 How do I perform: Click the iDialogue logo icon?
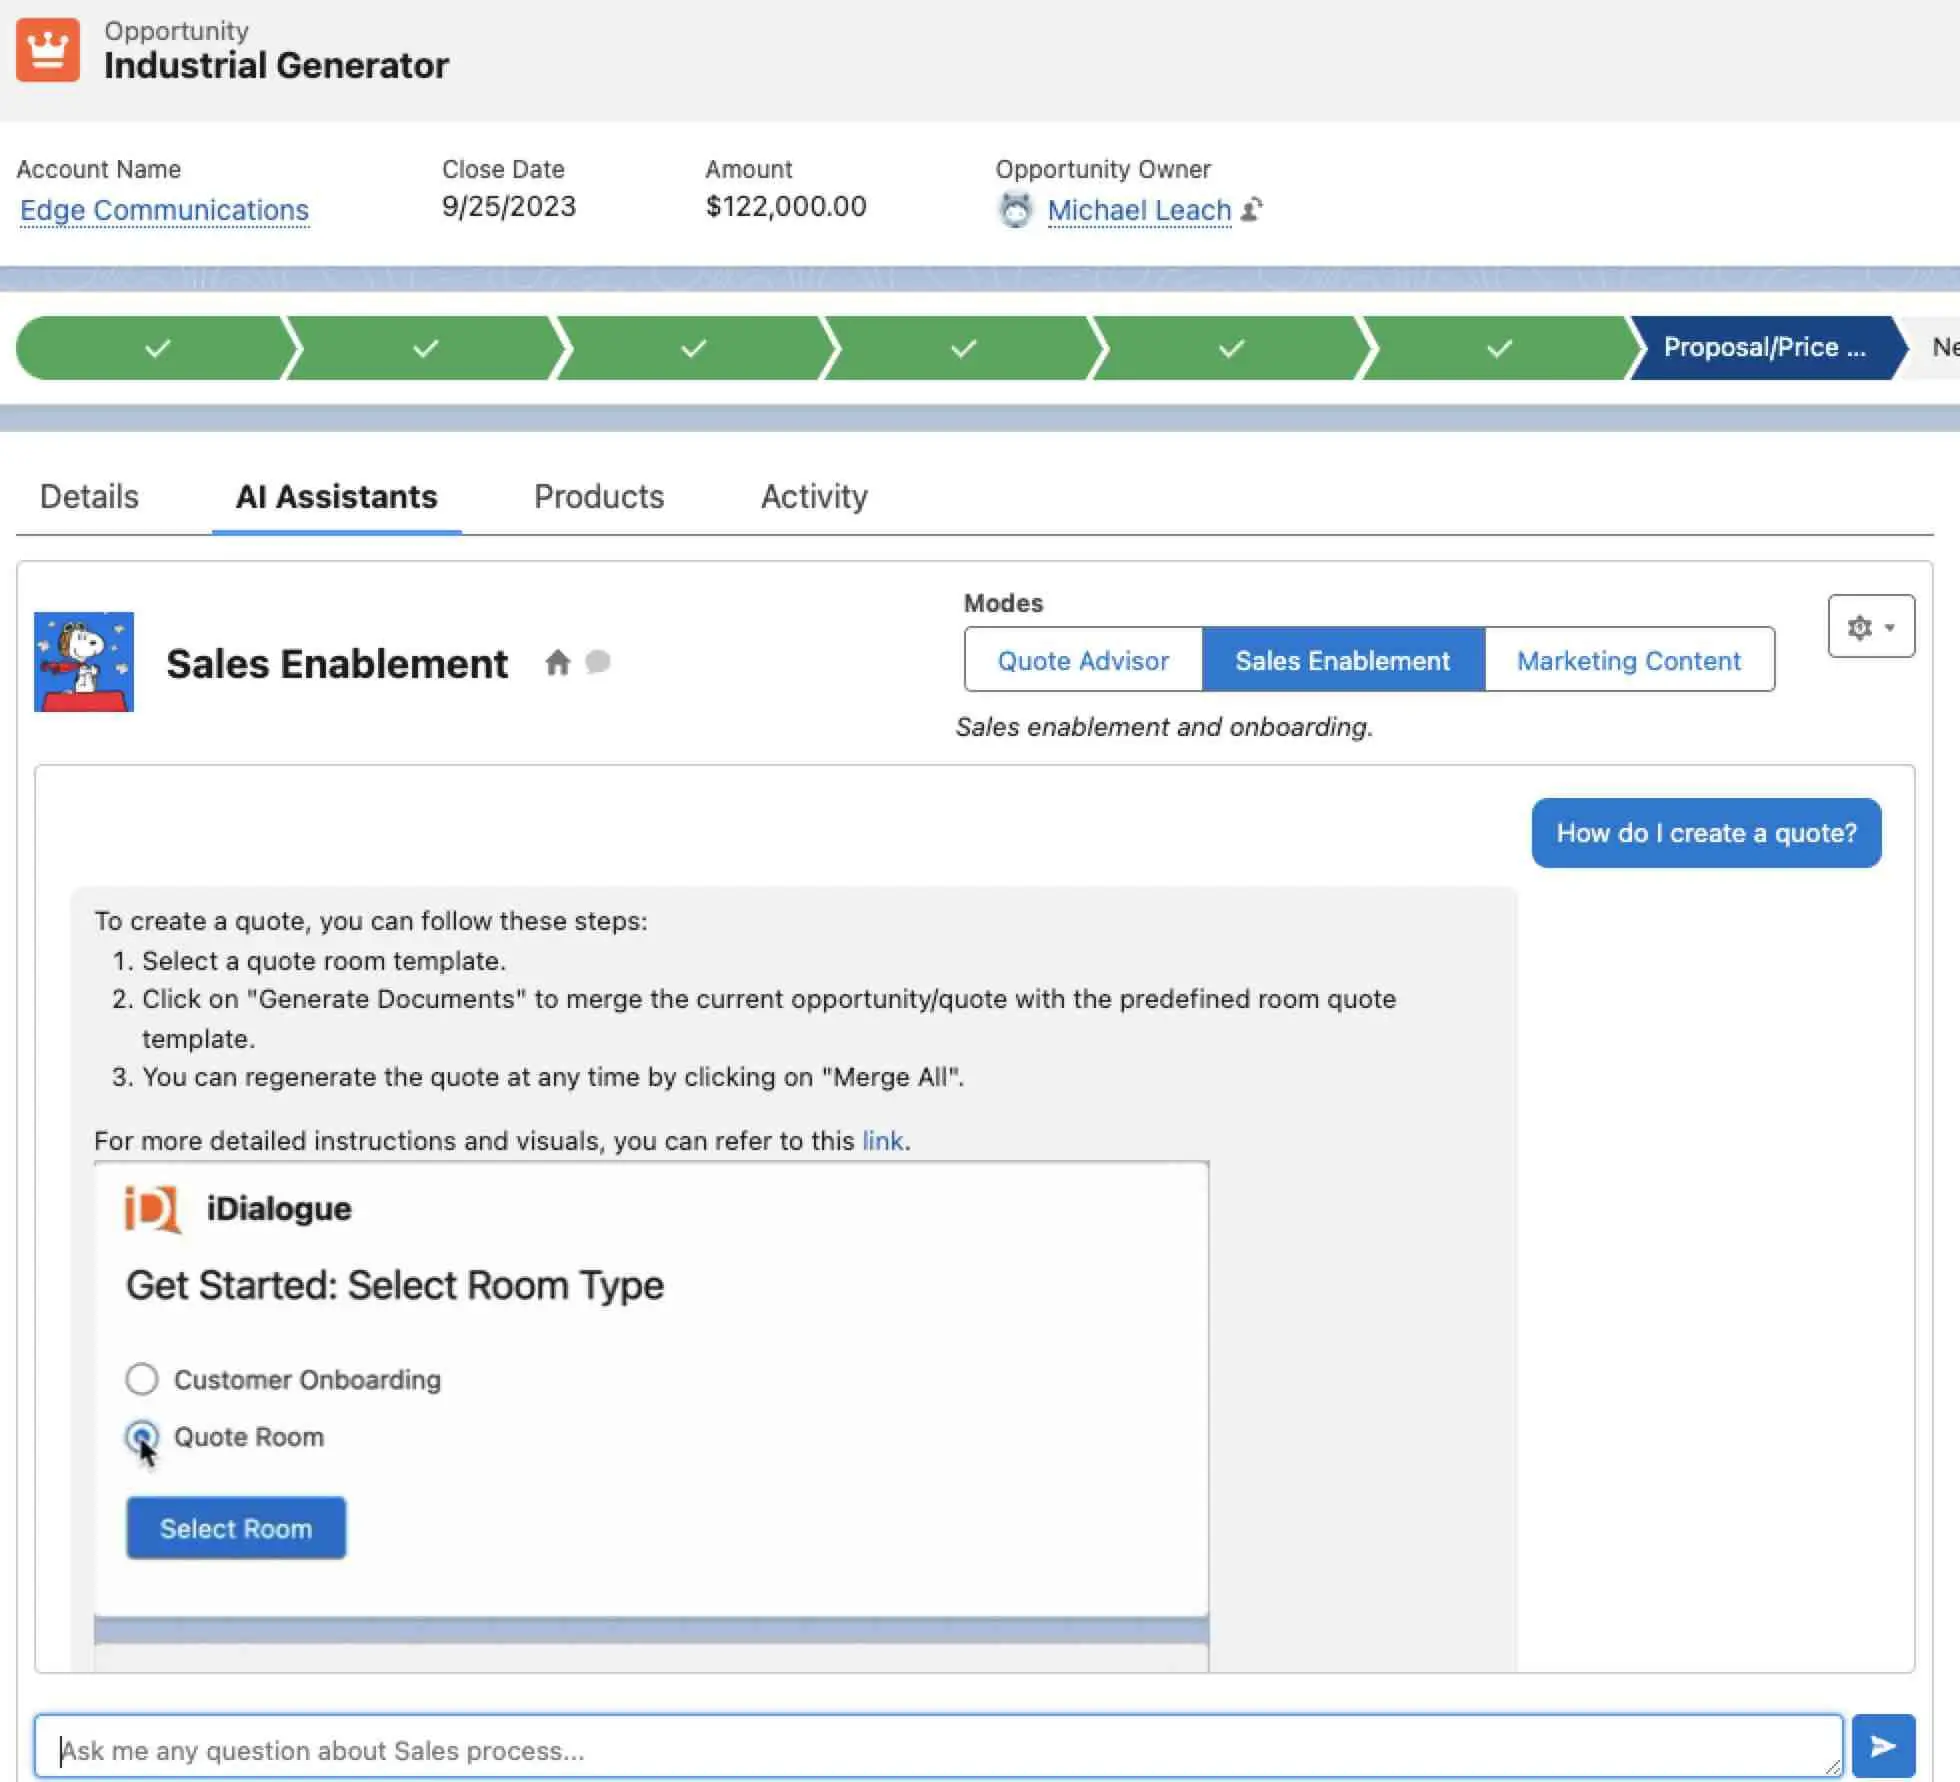[152, 1209]
